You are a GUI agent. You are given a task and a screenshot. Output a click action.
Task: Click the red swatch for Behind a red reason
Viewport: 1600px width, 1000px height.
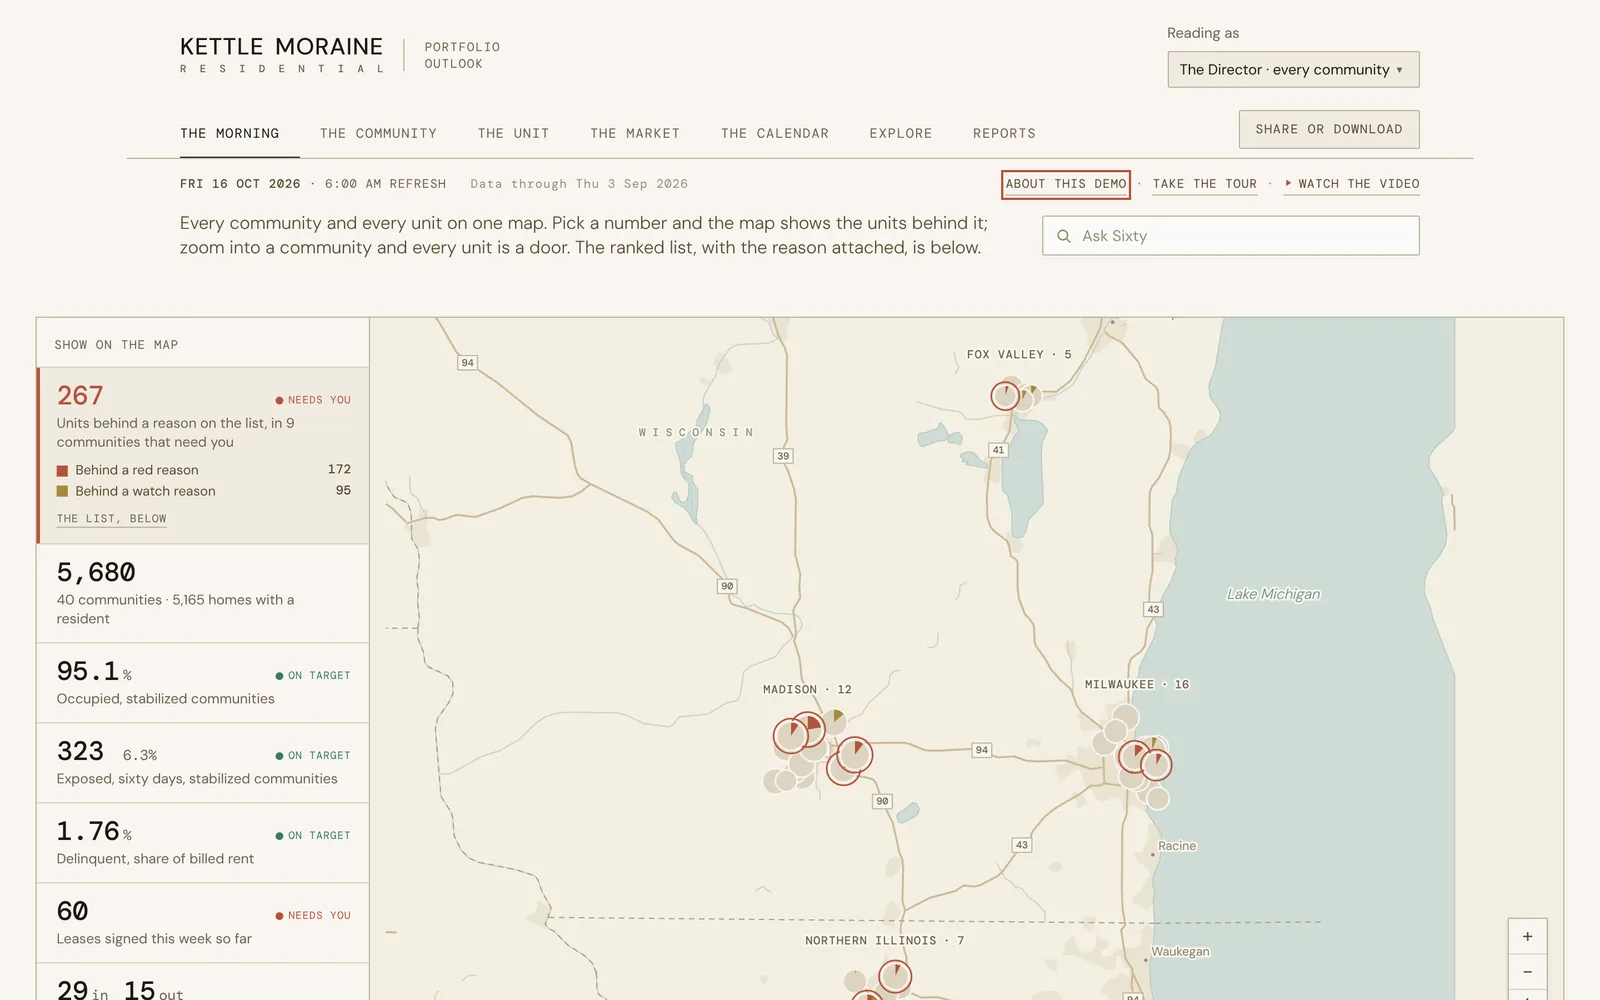[x=62, y=470]
